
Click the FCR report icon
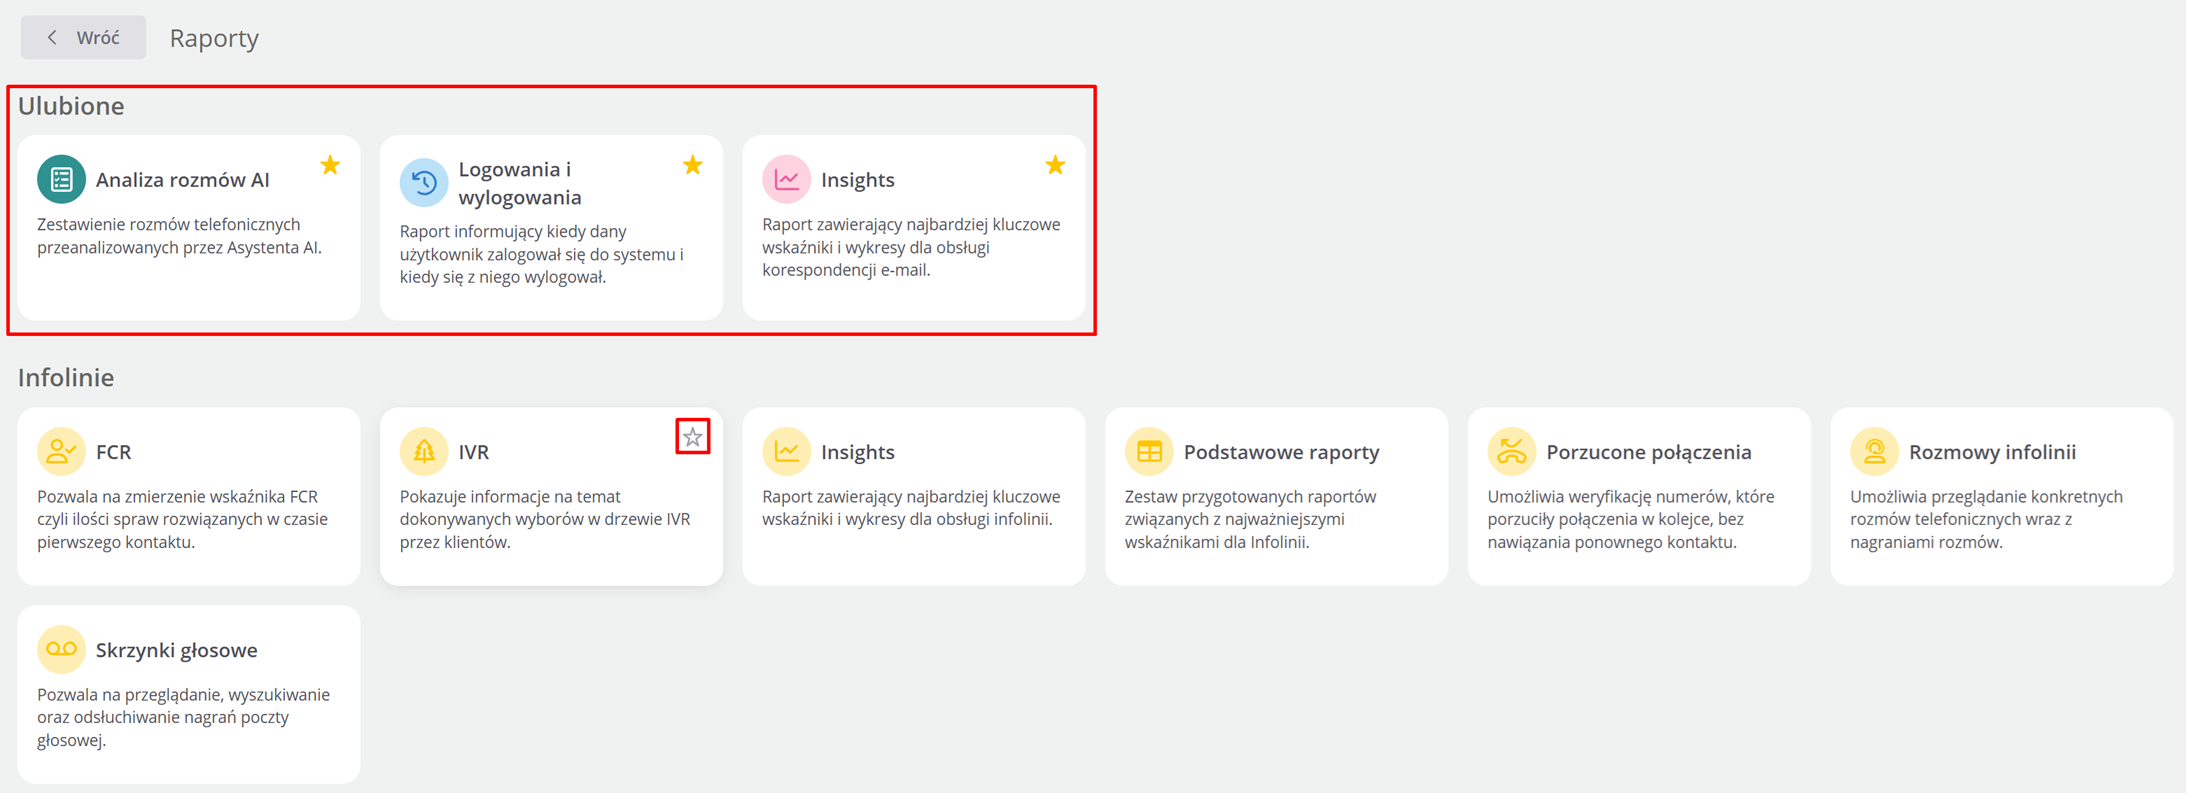(61, 452)
